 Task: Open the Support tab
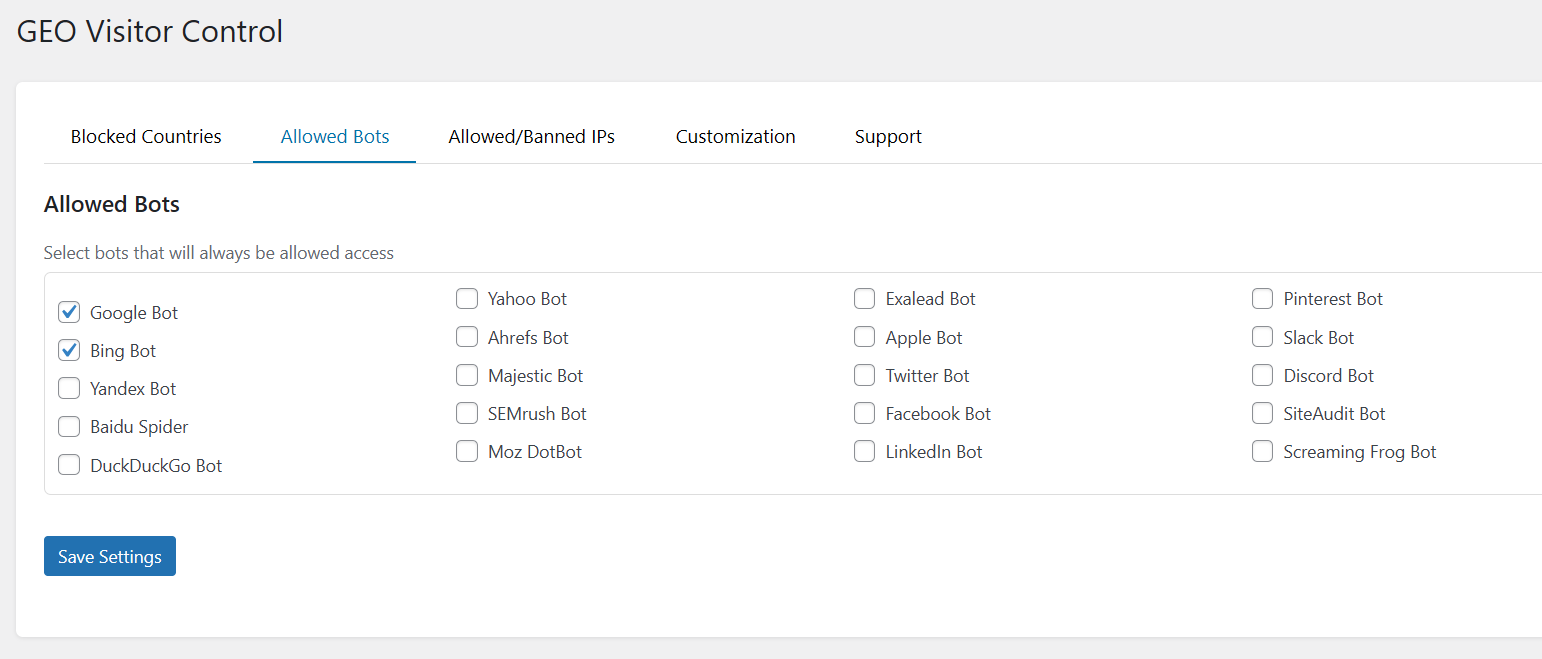point(888,136)
